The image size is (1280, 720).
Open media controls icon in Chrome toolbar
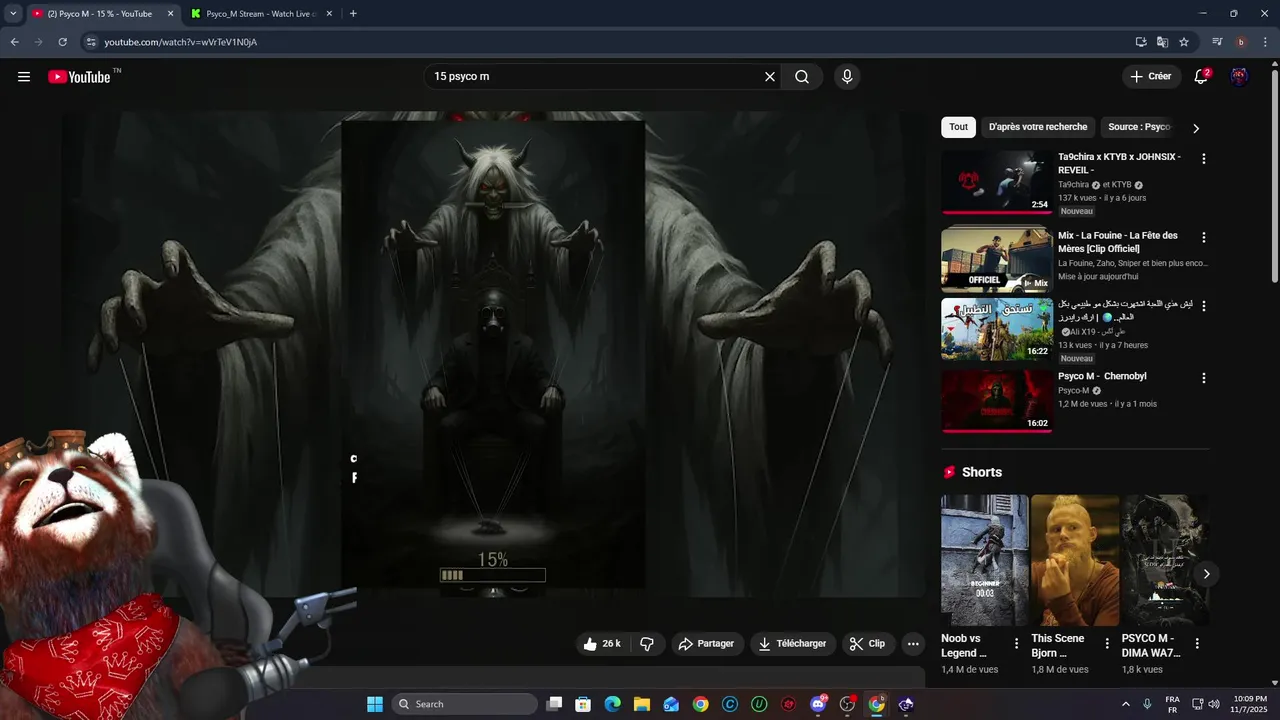point(1217,42)
